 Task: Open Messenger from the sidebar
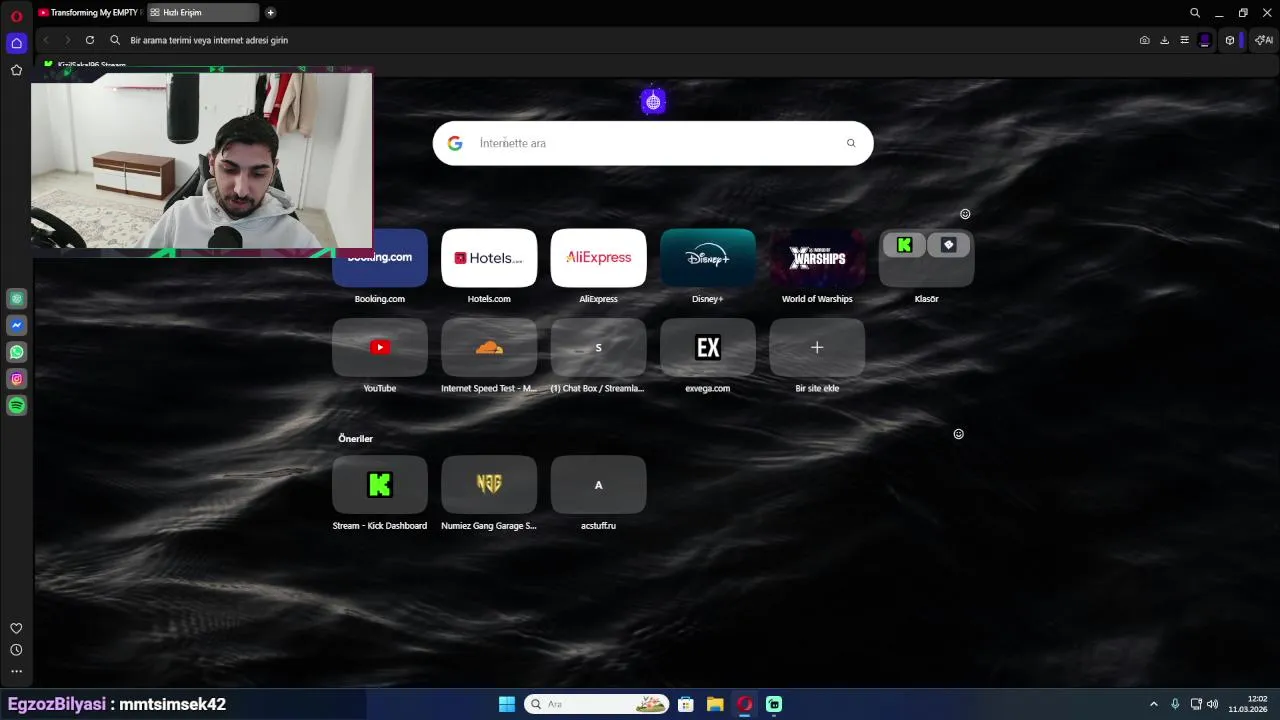pyautogui.click(x=16, y=326)
